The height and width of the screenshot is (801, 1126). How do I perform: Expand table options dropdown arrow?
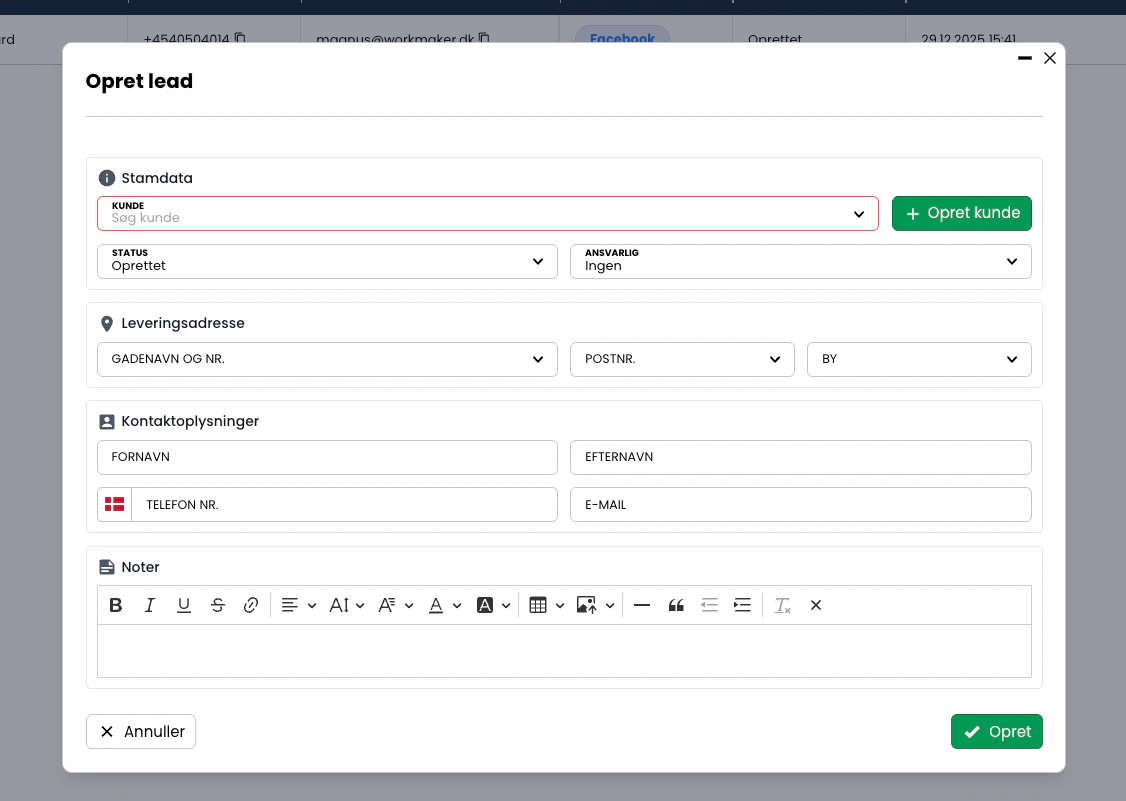[560, 606]
